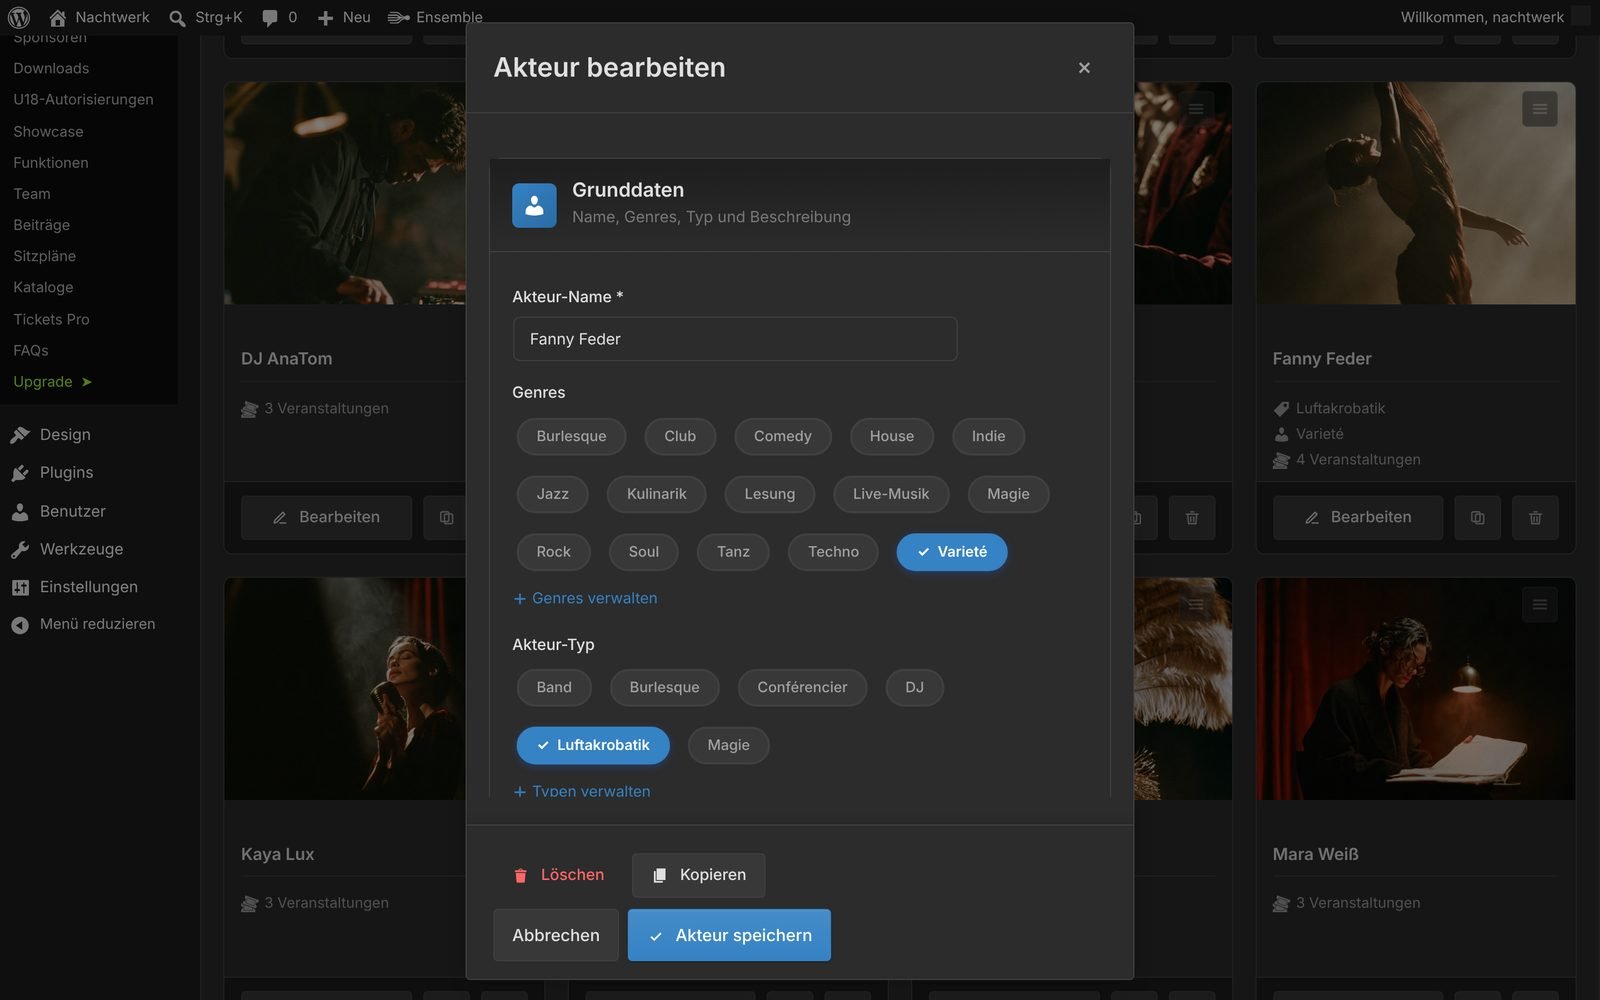Open the Neu menu in admin bar
The image size is (1600, 1000).
point(344,17)
